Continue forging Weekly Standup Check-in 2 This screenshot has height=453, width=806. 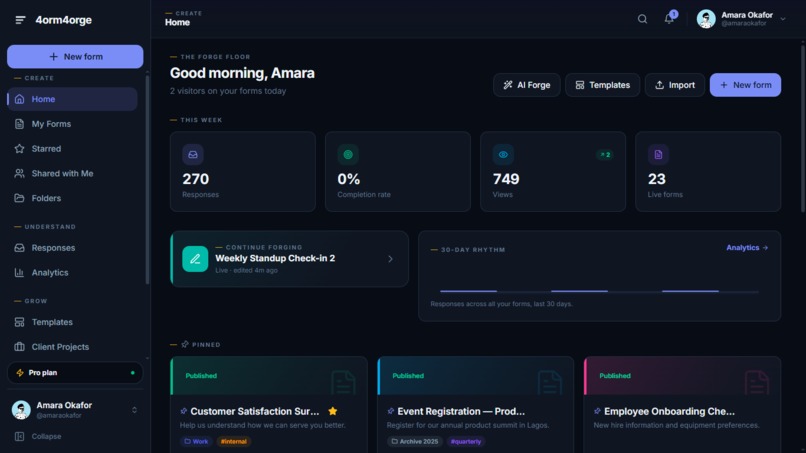289,259
